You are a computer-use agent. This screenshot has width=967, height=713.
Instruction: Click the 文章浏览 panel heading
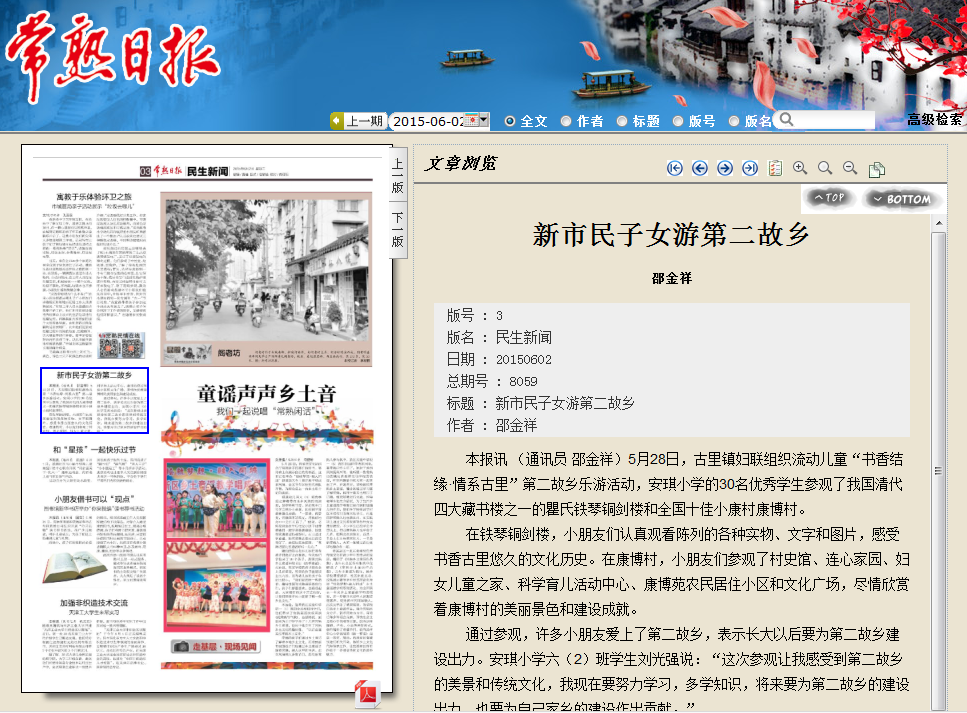[x=461, y=163]
